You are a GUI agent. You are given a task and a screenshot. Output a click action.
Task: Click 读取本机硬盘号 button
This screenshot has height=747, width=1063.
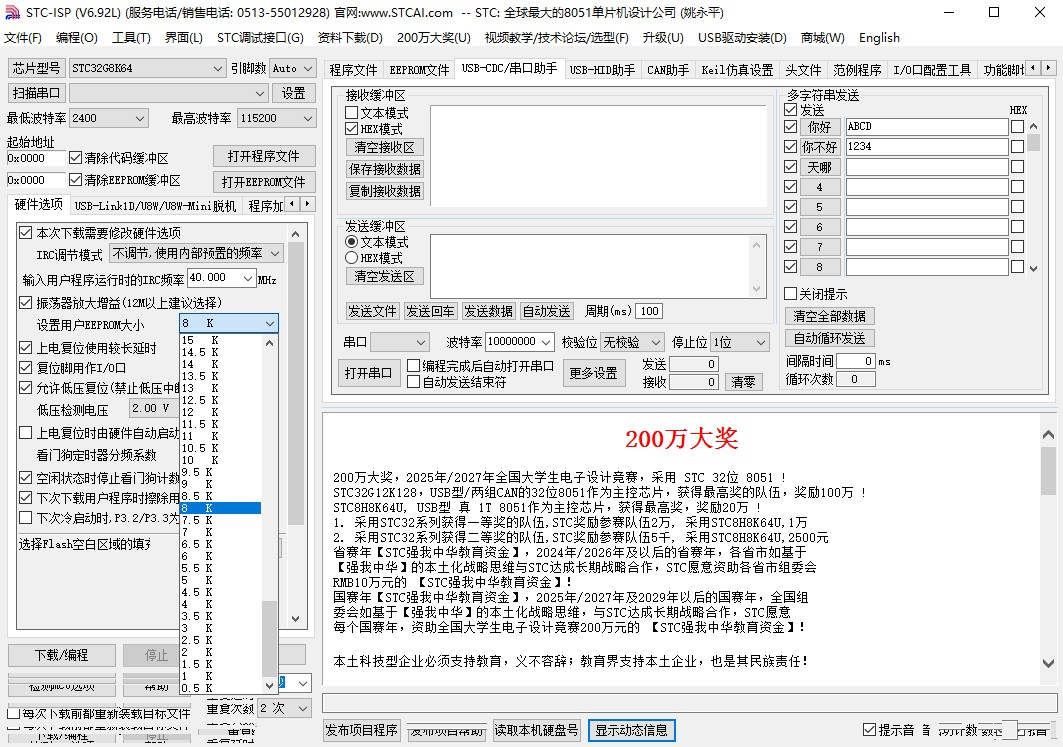(536, 730)
